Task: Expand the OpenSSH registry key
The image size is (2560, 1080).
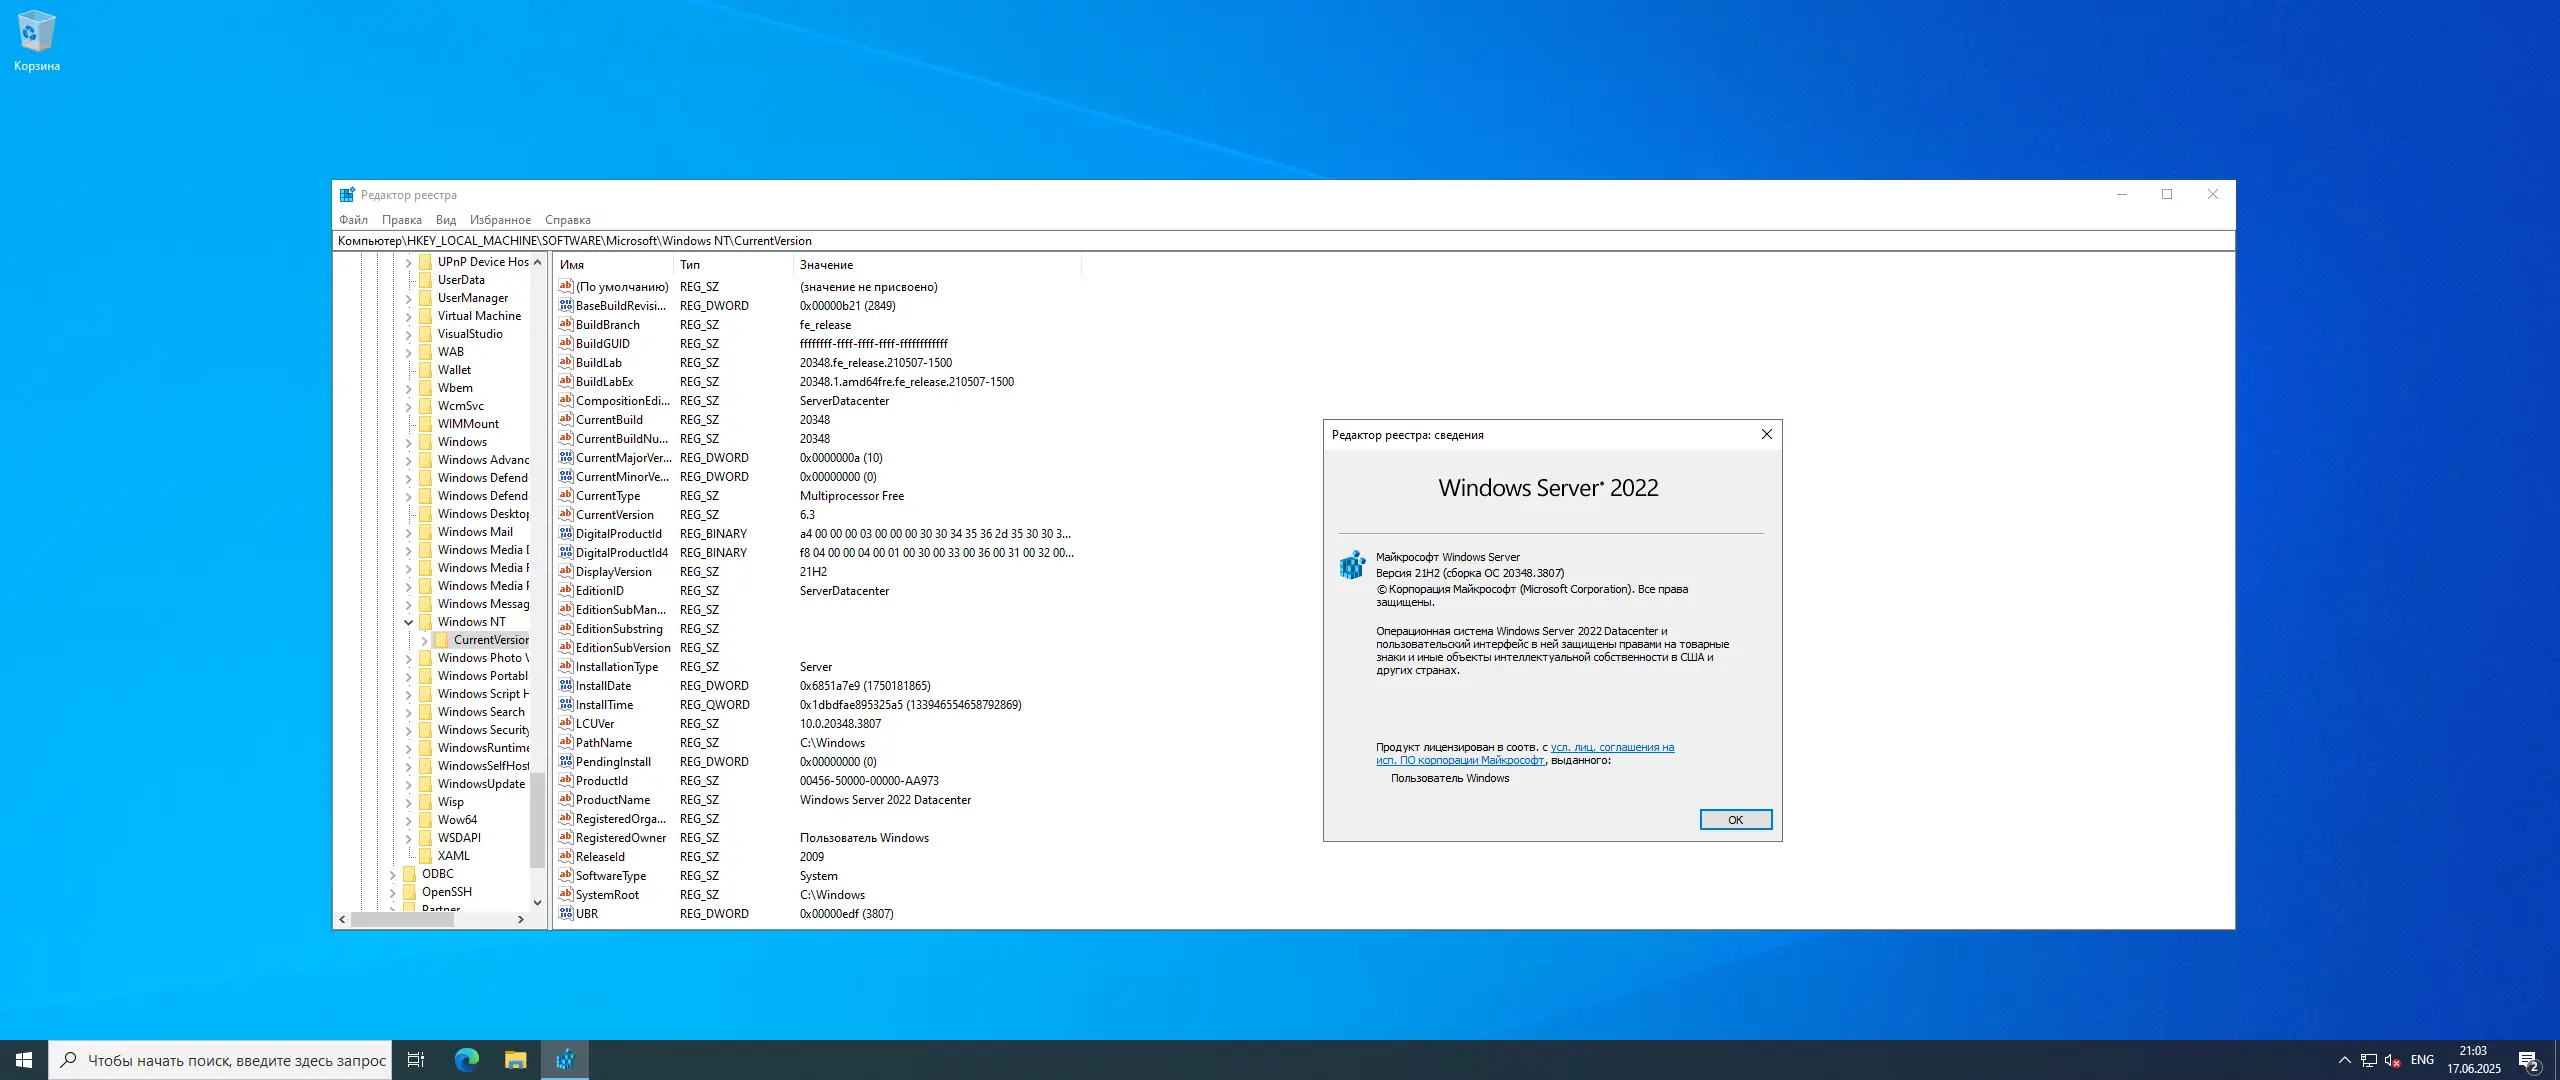Action: pos(392,892)
